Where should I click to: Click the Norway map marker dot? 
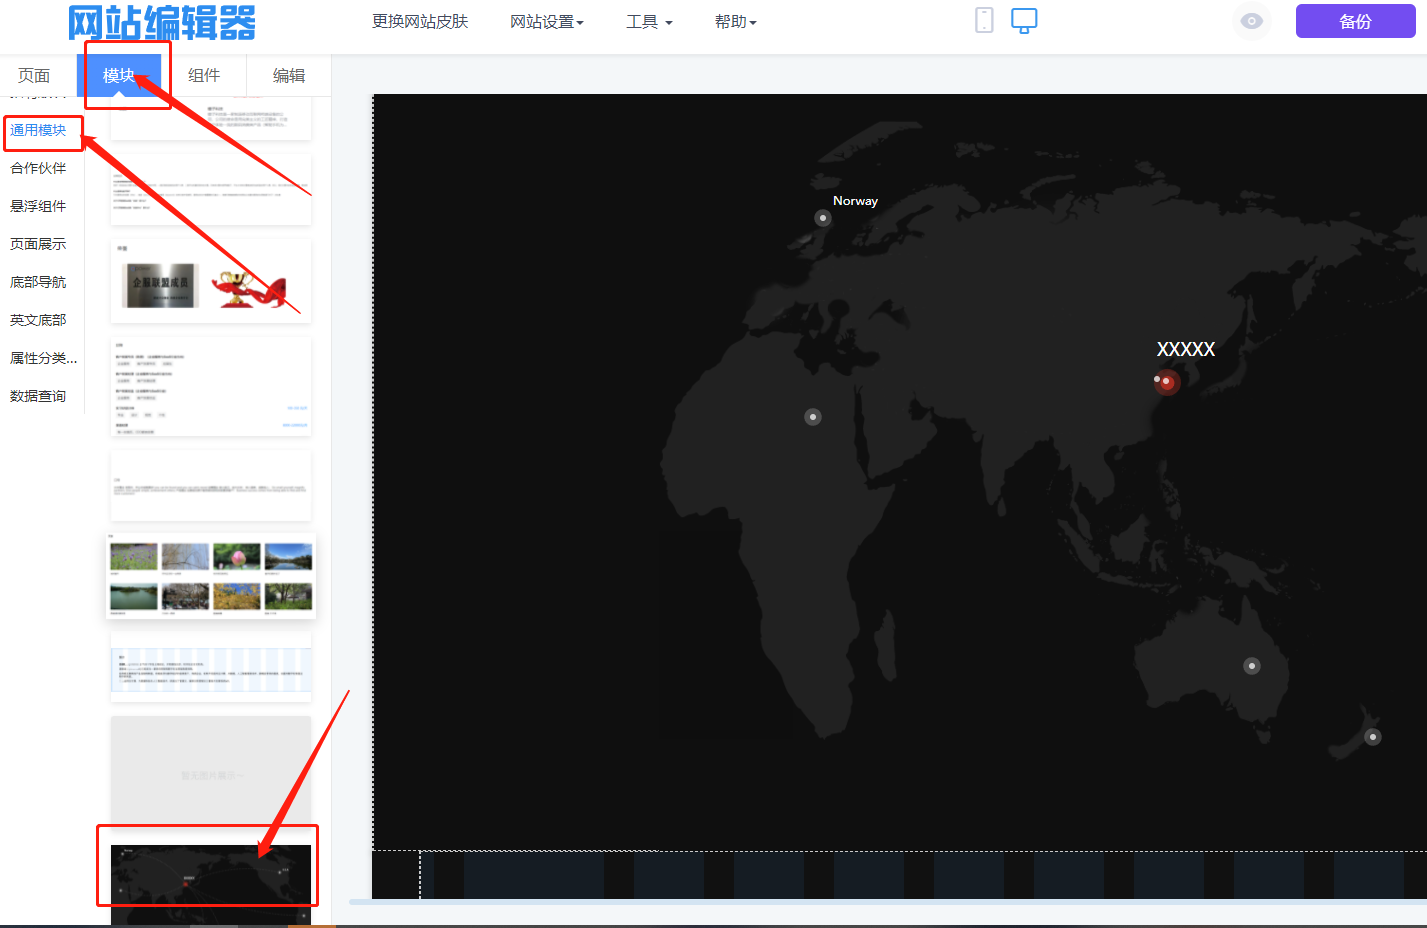(x=823, y=218)
